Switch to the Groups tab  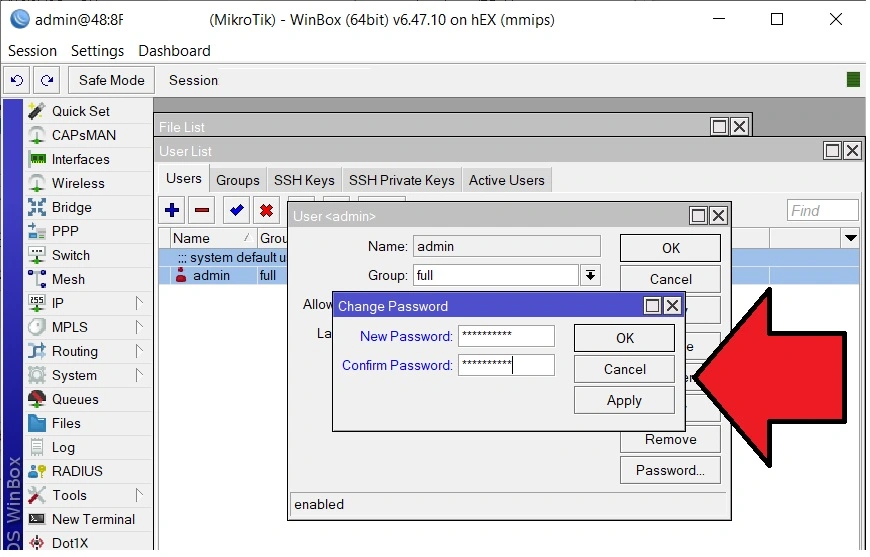pyautogui.click(x=237, y=180)
